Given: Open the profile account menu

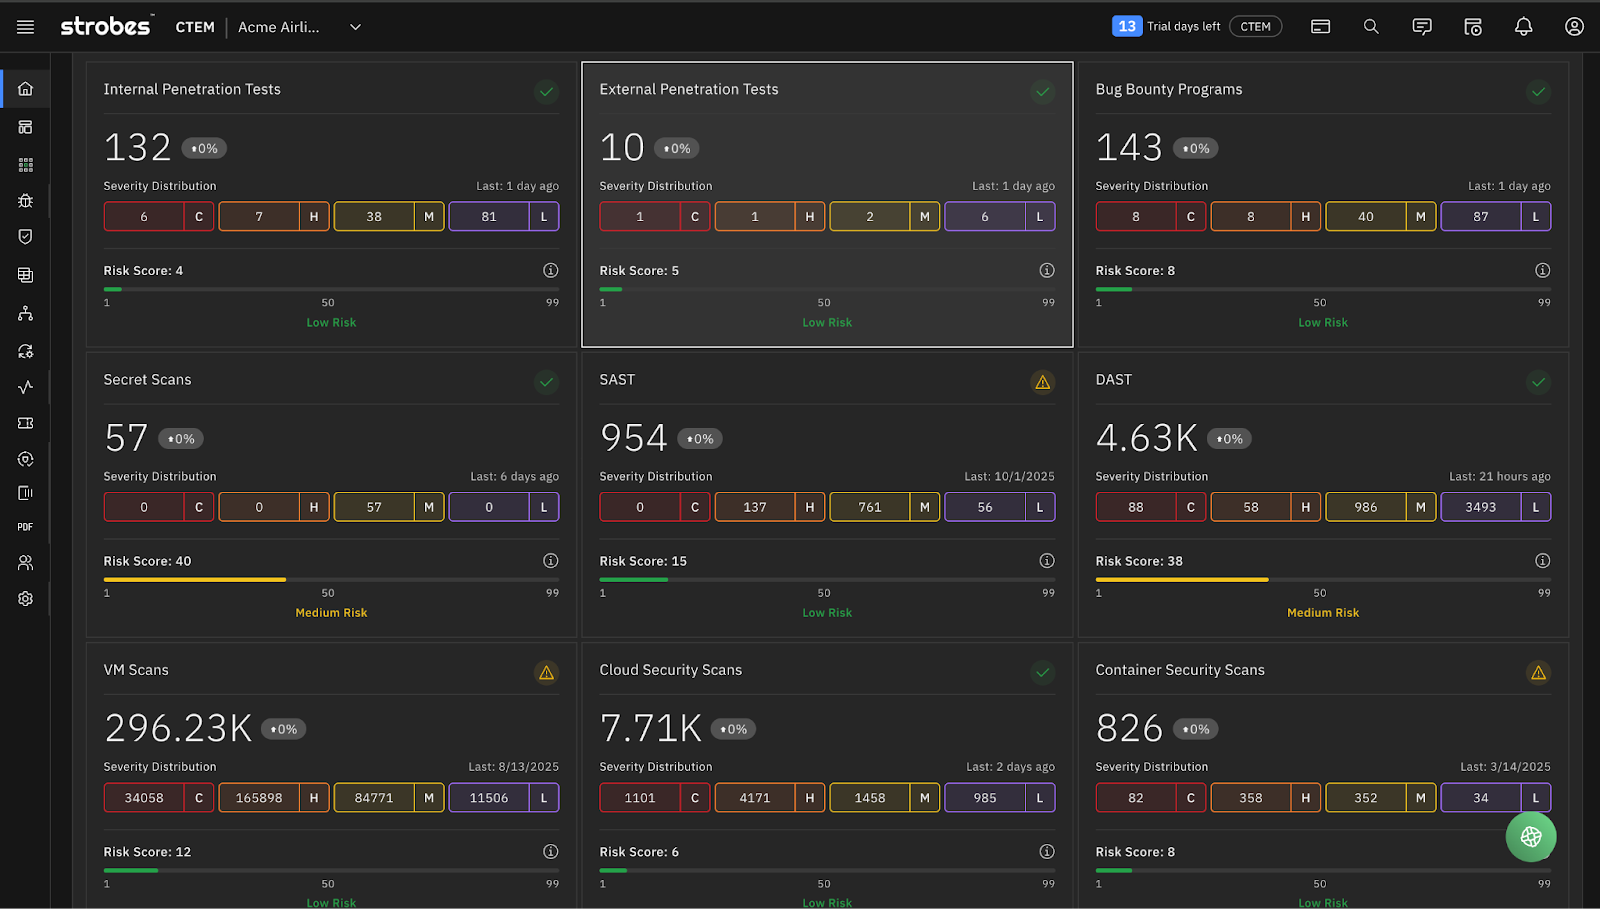Looking at the screenshot, I should tap(1574, 26).
